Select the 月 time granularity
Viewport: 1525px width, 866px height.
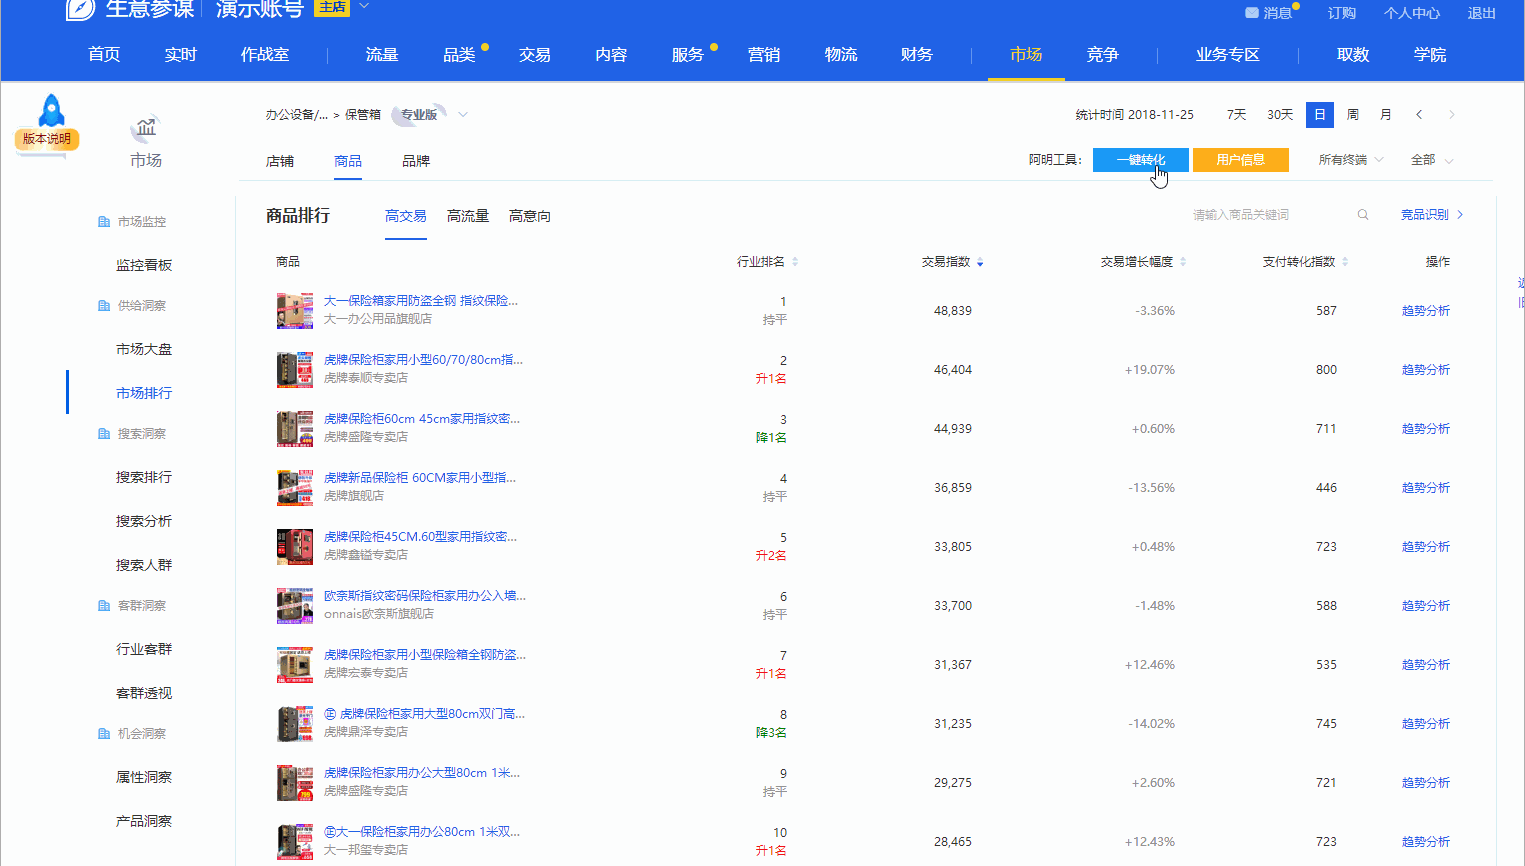coord(1386,115)
